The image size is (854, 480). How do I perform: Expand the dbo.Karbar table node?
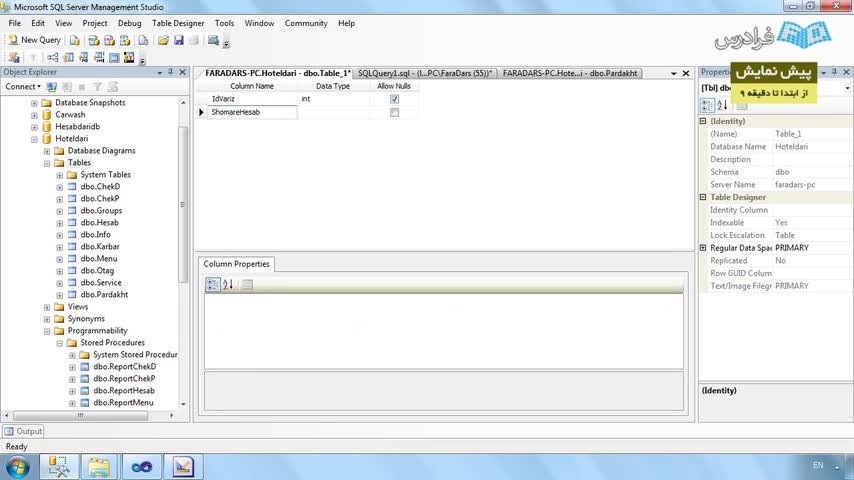coord(59,247)
